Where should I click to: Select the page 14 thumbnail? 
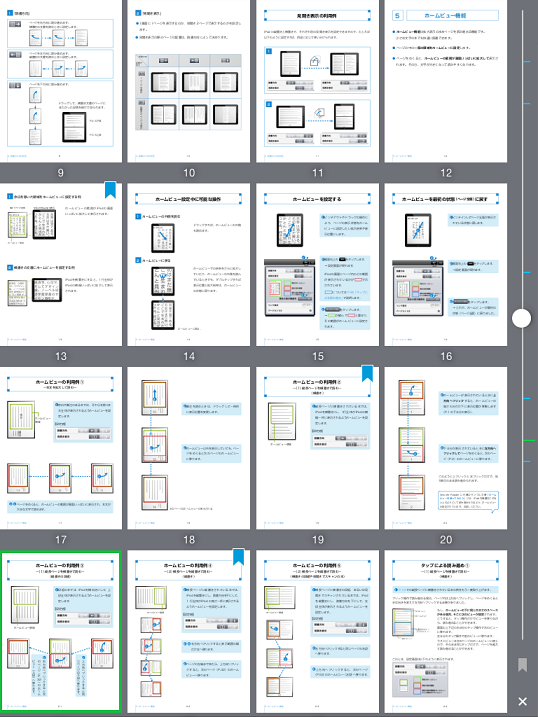pyautogui.click(x=189, y=265)
